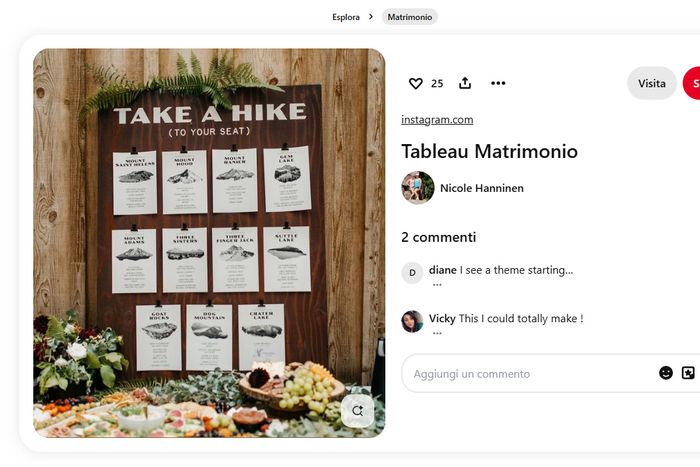Click diane's avatar circle
The height and width of the screenshot is (467, 700).
[412, 273]
